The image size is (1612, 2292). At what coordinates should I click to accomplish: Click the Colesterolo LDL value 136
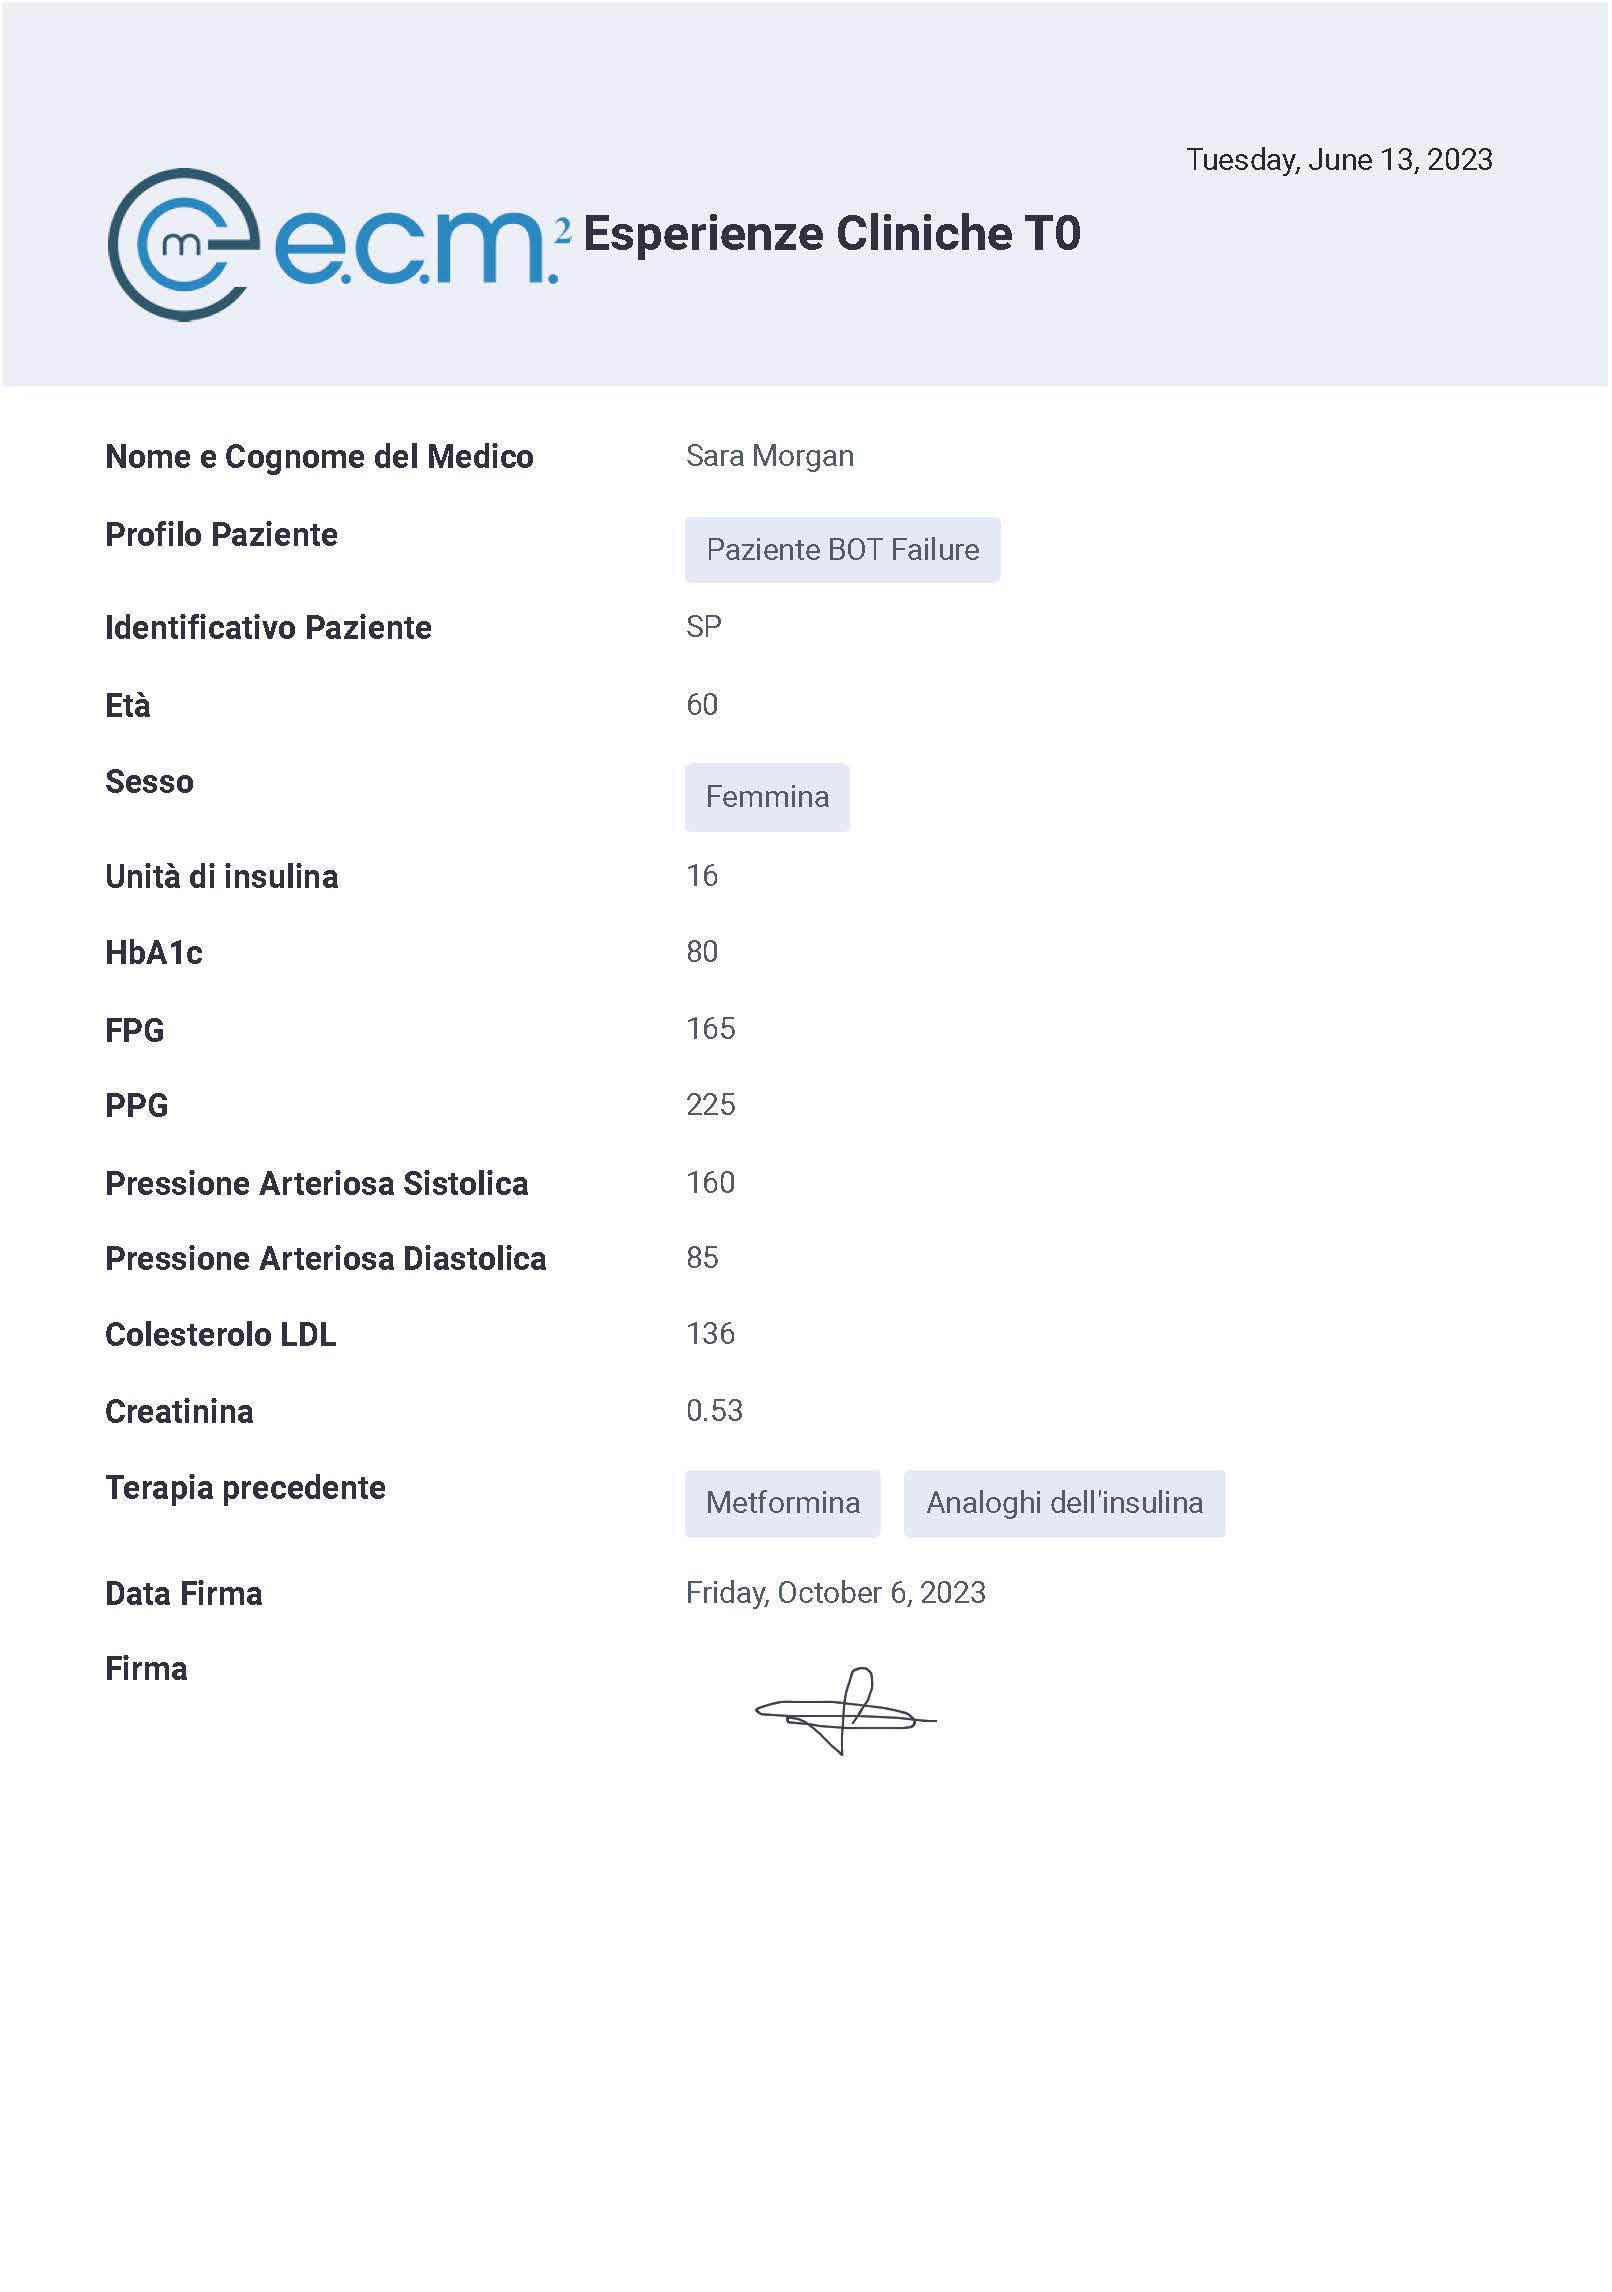[711, 1334]
